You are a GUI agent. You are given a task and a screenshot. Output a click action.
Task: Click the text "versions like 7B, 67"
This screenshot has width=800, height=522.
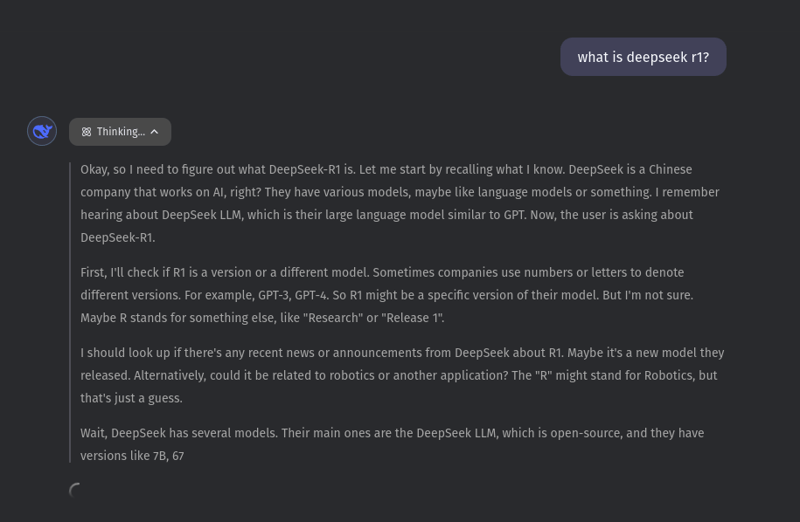(x=132, y=456)
